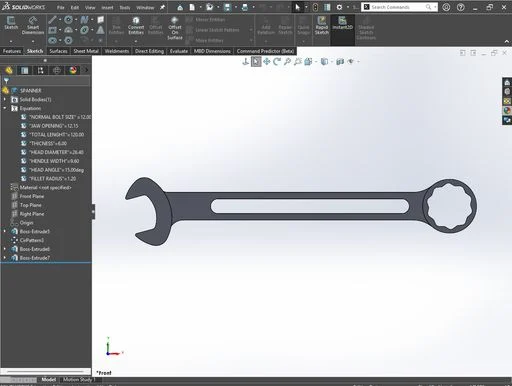Toggle the Rapid Sketch tool
Screen dimensions: 512x386
pyautogui.click(x=322, y=25)
